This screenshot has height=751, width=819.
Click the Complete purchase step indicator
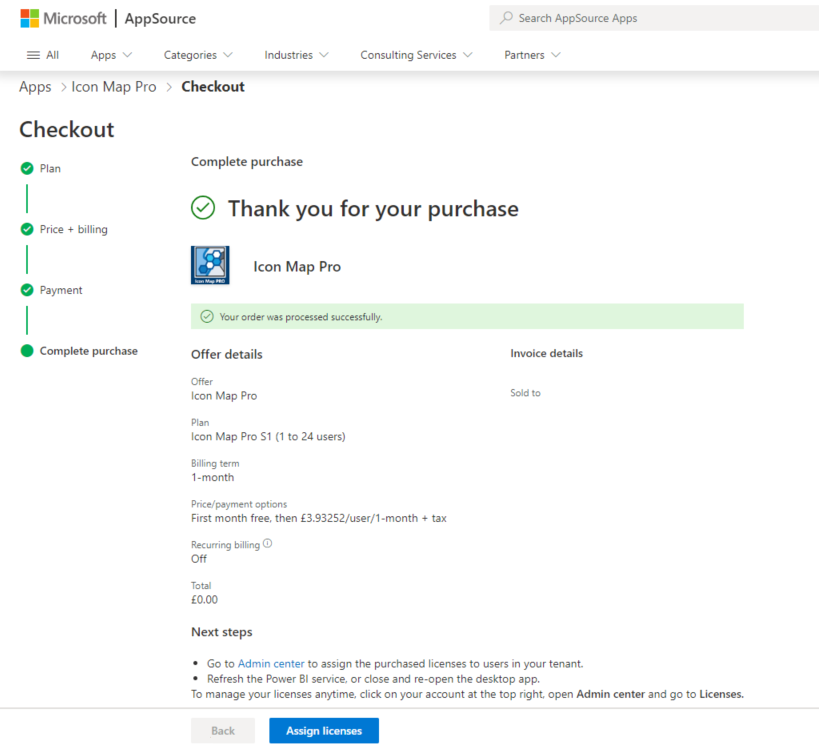(27, 351)
